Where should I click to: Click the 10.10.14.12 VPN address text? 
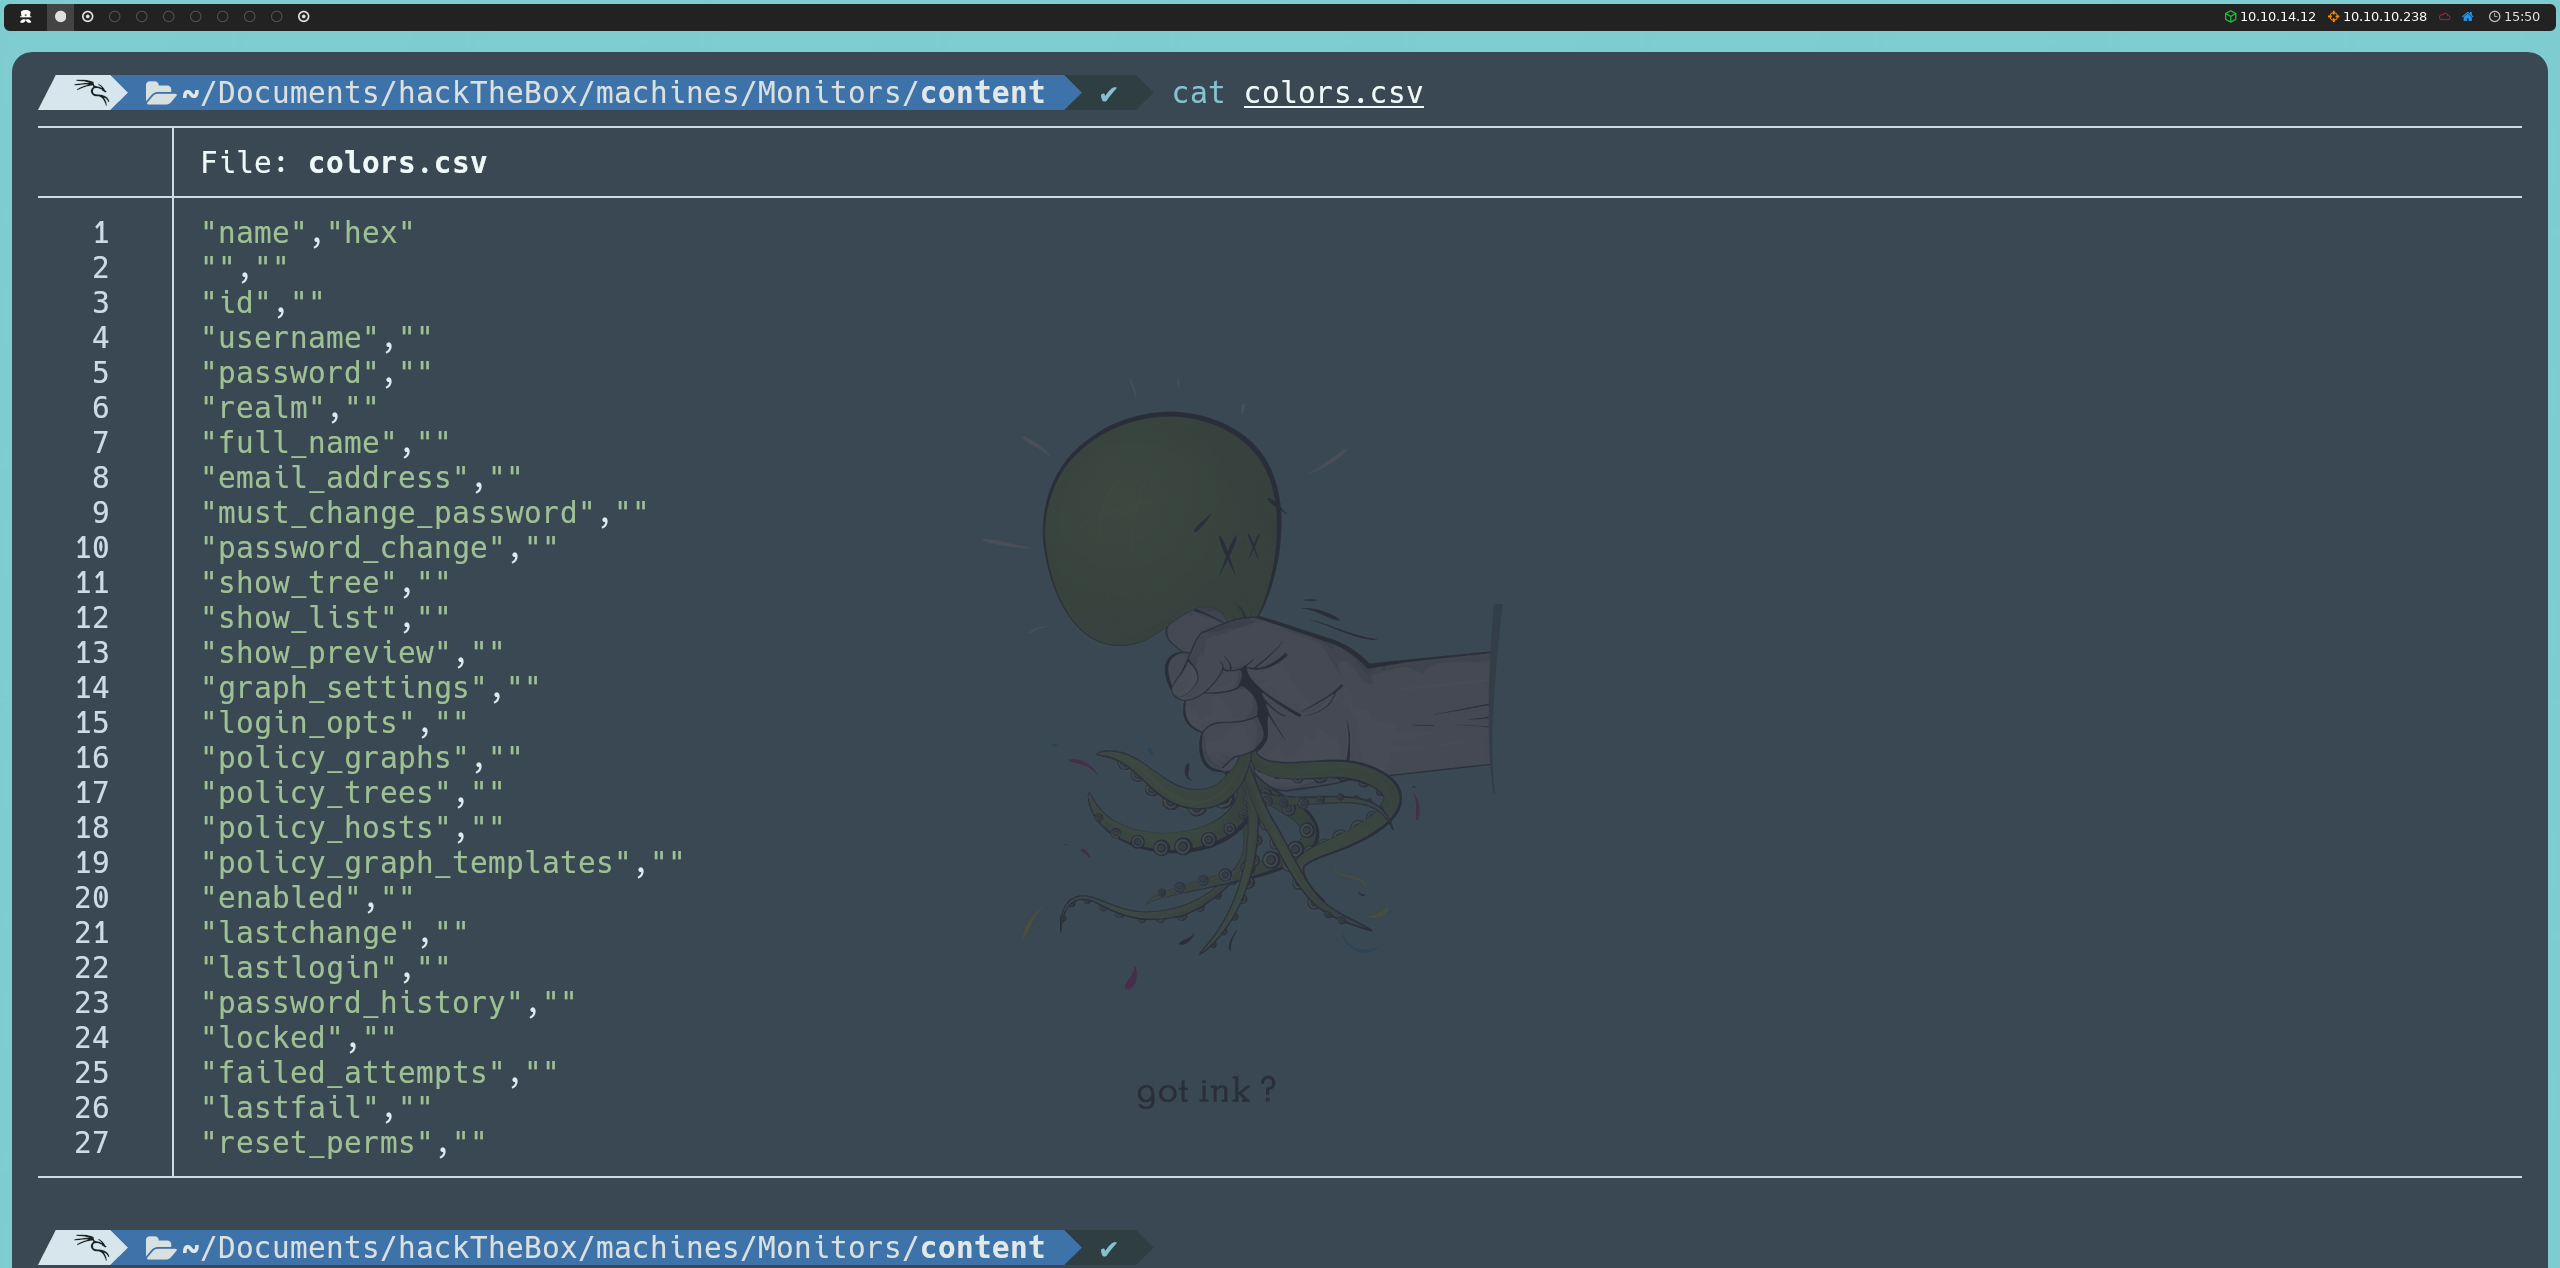coord(2277,16)
